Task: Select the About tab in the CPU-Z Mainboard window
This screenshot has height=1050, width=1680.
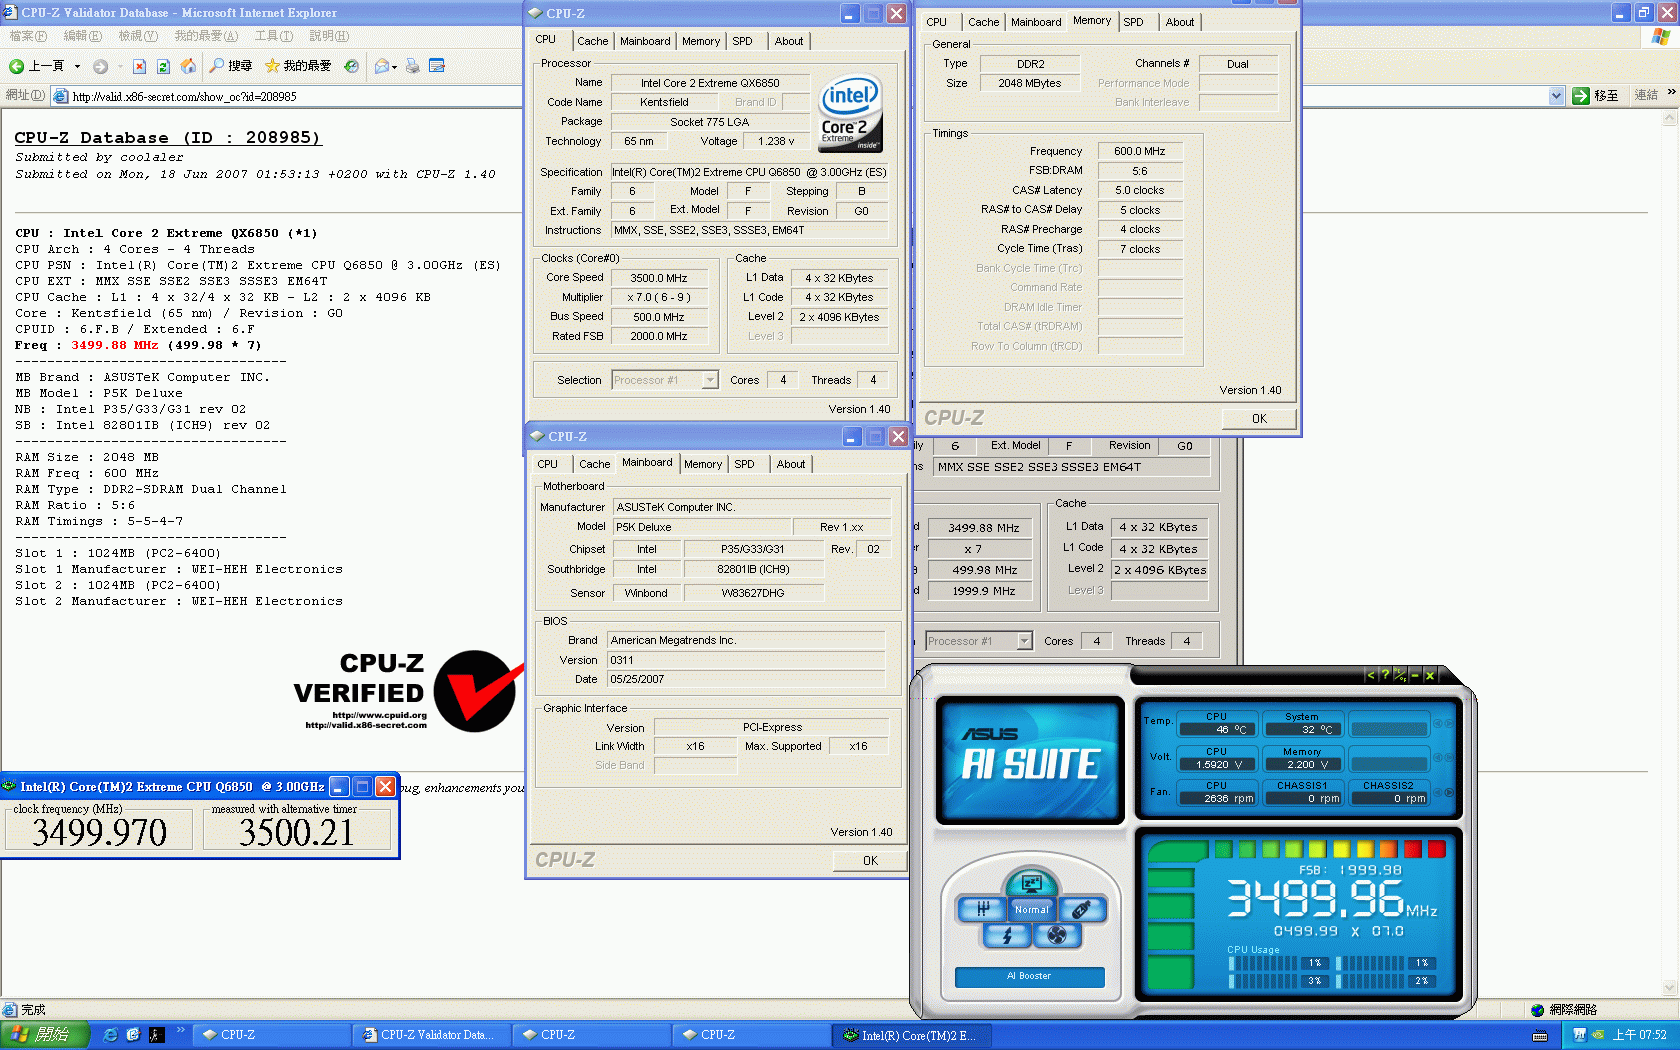Action: (791, 464)
